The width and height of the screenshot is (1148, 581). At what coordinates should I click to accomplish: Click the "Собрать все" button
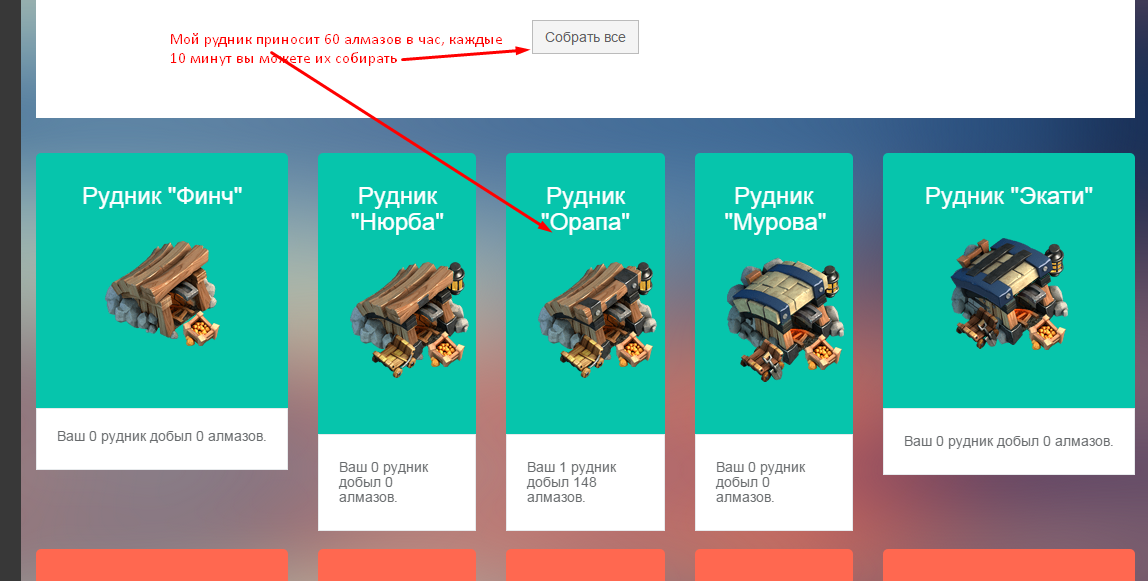(x=585, y=37)
